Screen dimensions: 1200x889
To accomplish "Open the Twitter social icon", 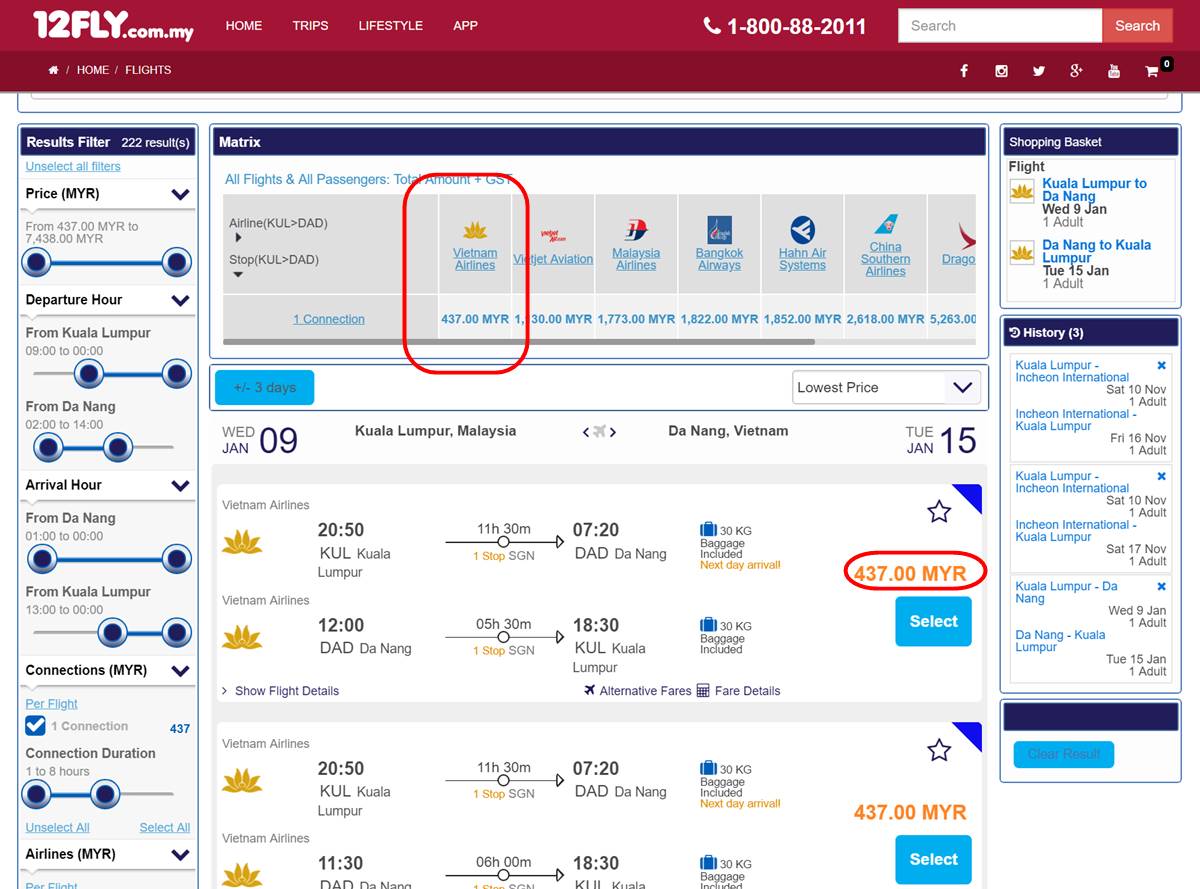I will [x=1039, y=71].
